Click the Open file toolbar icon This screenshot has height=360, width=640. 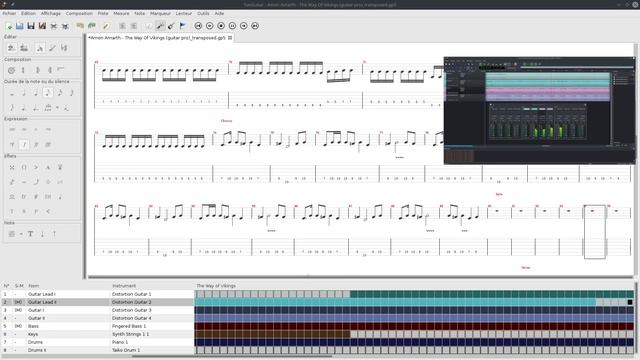(20, 26)
